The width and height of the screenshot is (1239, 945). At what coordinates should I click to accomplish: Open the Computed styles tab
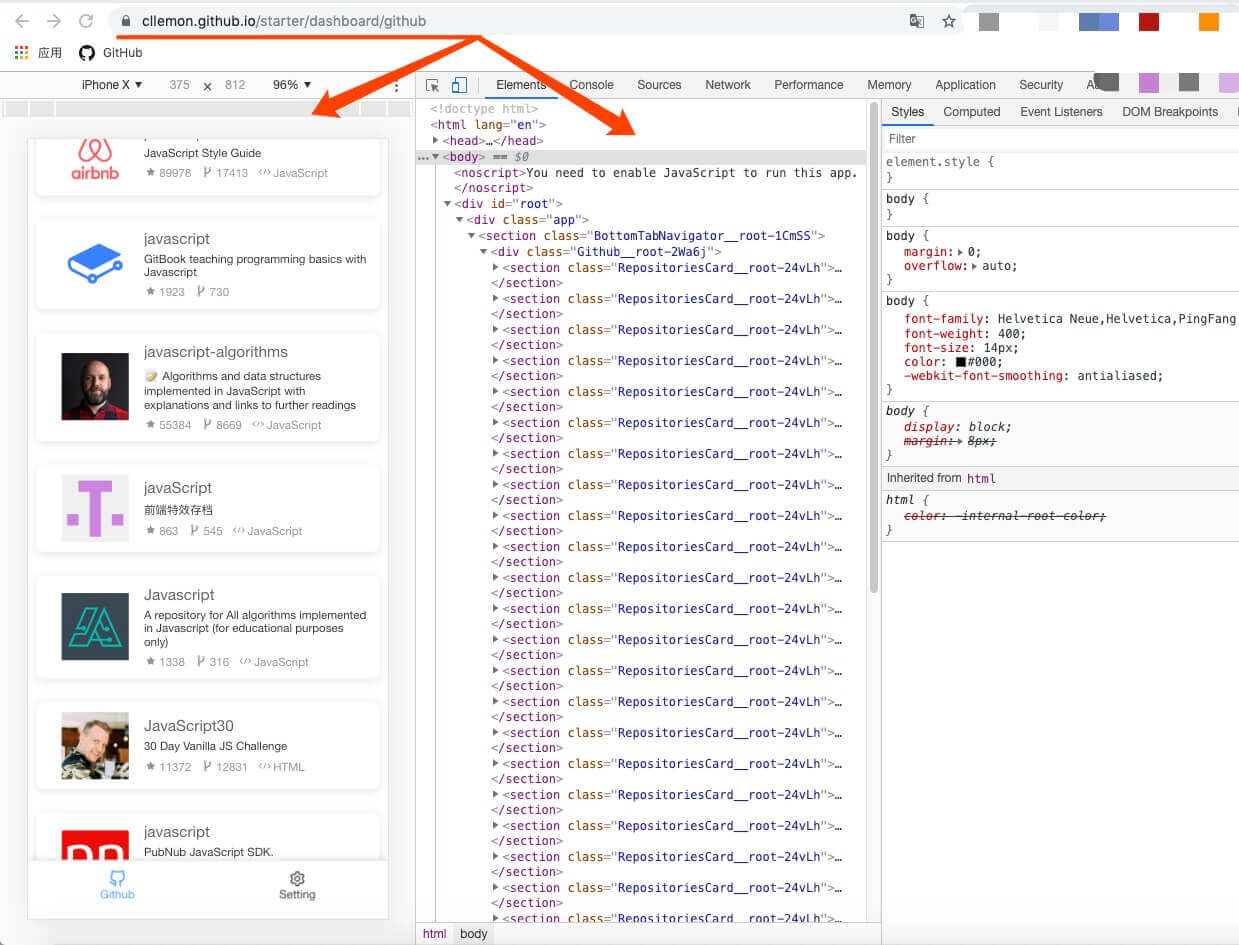coord(972,112)
